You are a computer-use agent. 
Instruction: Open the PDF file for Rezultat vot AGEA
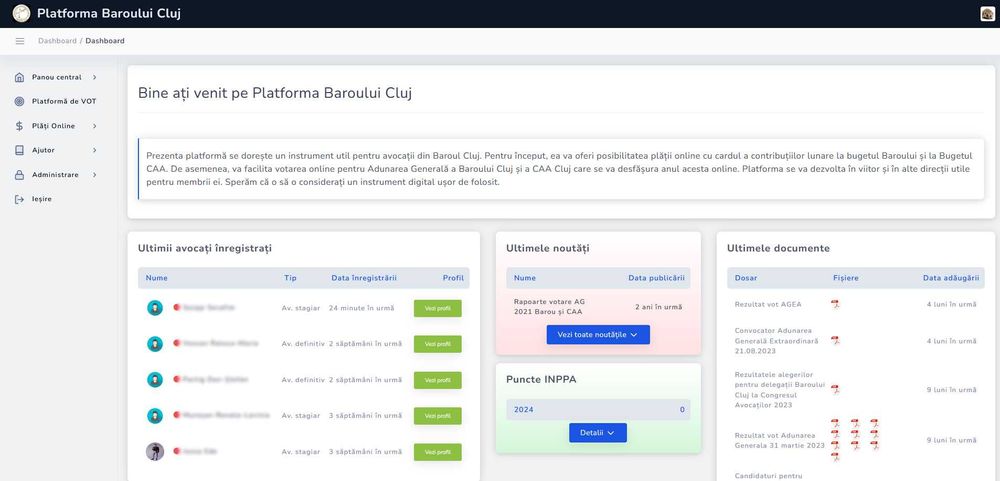tap(835, 304)
